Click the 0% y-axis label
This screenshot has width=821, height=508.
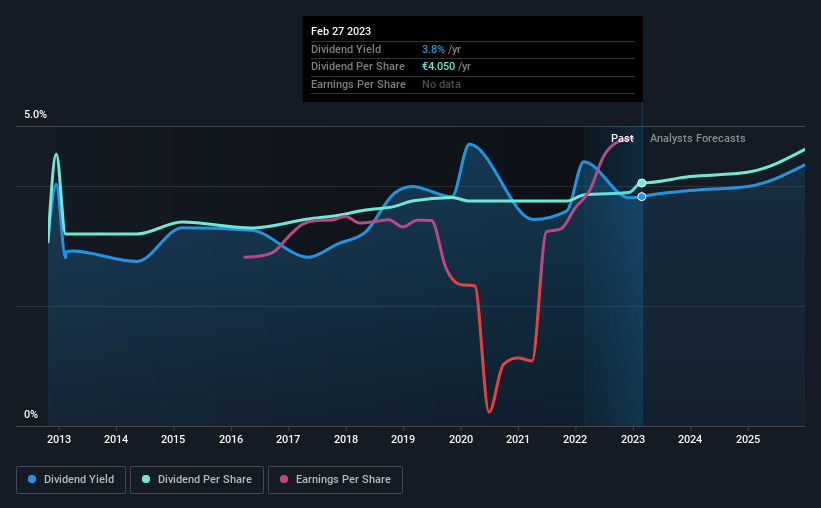click(31, 414)
